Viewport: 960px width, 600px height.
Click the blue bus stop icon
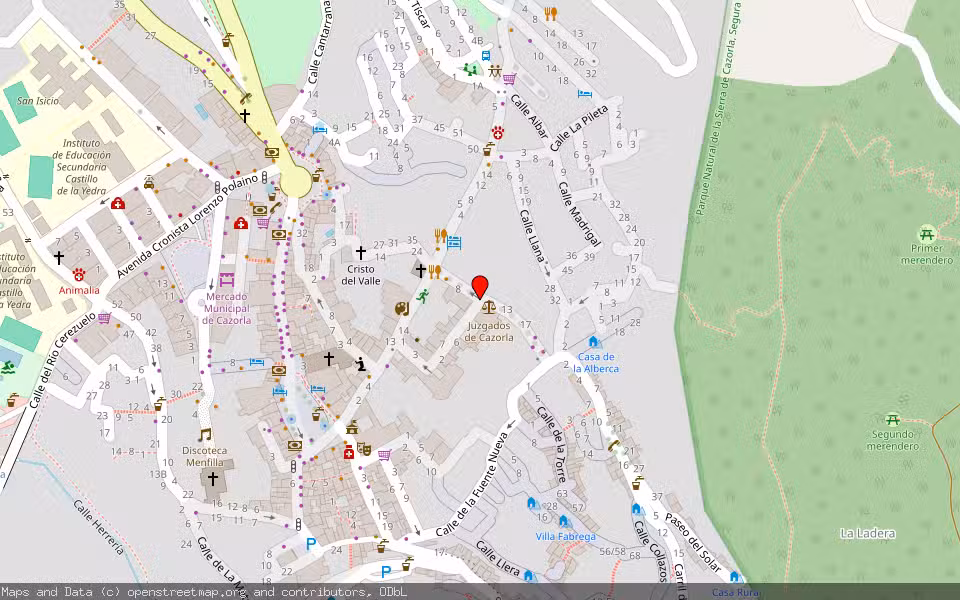pos(486,56)
